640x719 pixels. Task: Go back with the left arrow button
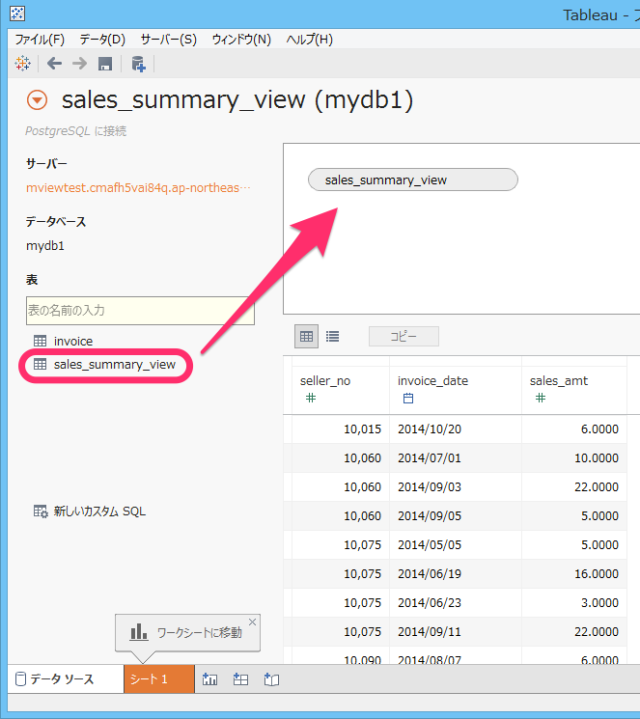click(55, 63)
